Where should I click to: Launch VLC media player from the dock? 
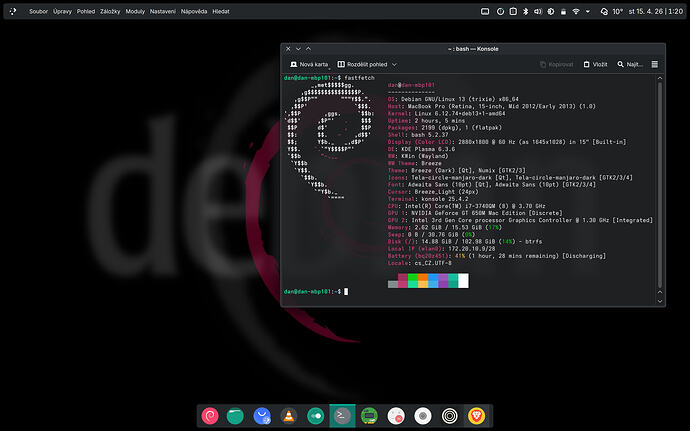tap(289, 416)
